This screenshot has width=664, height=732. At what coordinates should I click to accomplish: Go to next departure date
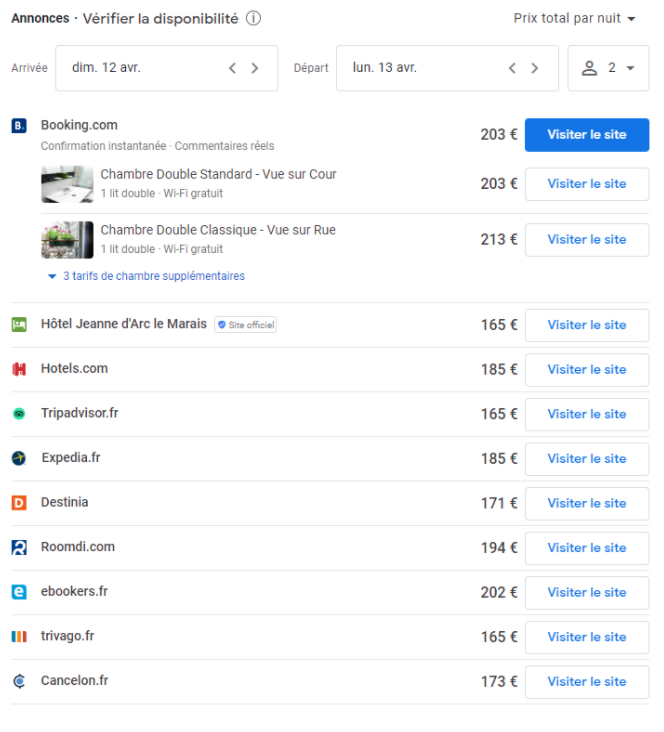point(535,68)
